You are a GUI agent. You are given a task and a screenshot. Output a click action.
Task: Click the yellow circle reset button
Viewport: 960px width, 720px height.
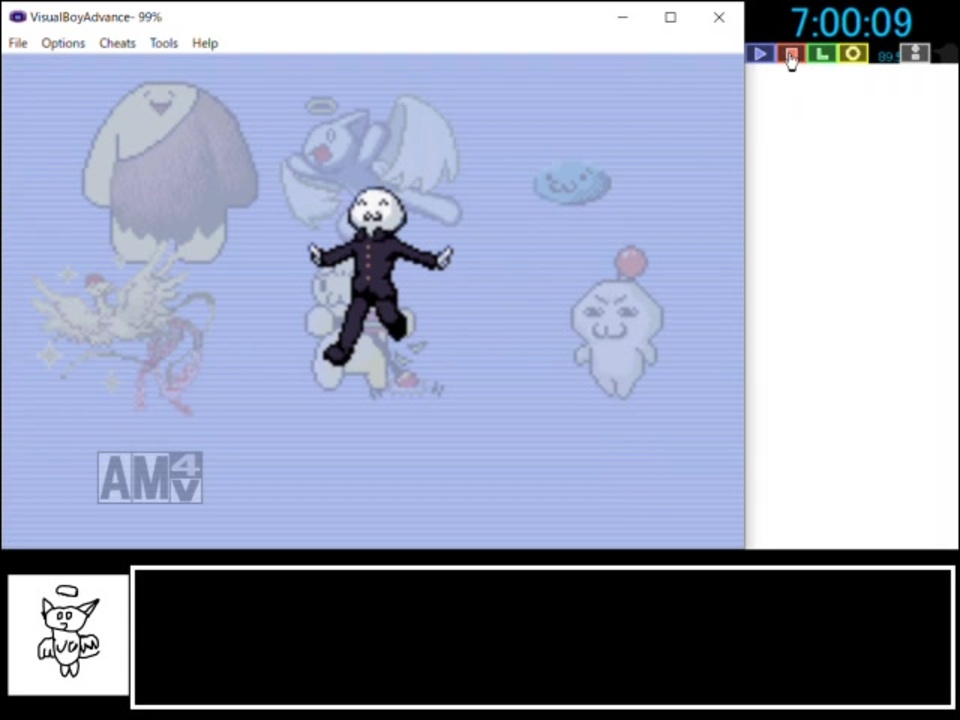pos(852,54)
